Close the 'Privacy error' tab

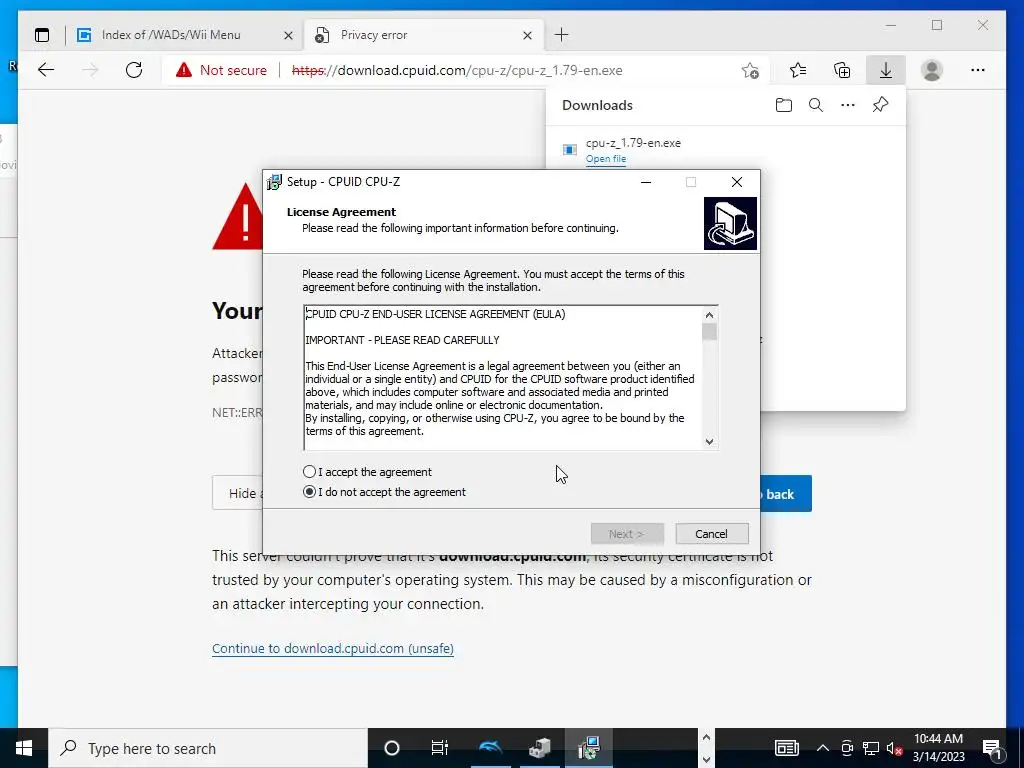coord(528,35)
